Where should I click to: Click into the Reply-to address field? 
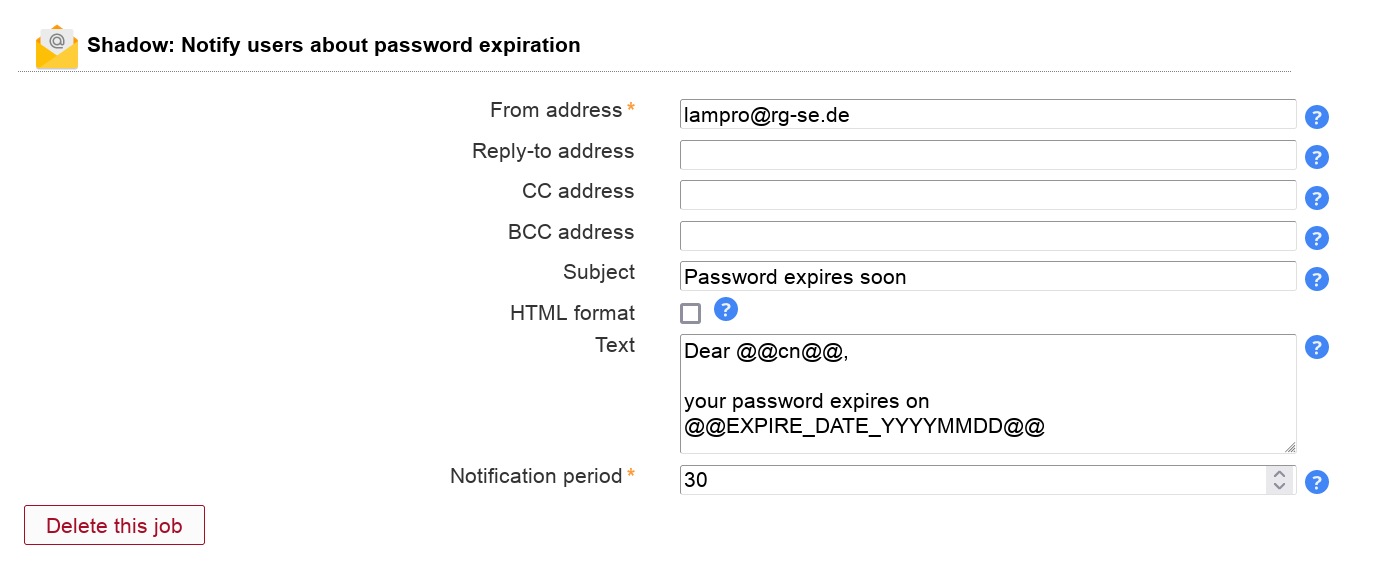pos(987,155)
